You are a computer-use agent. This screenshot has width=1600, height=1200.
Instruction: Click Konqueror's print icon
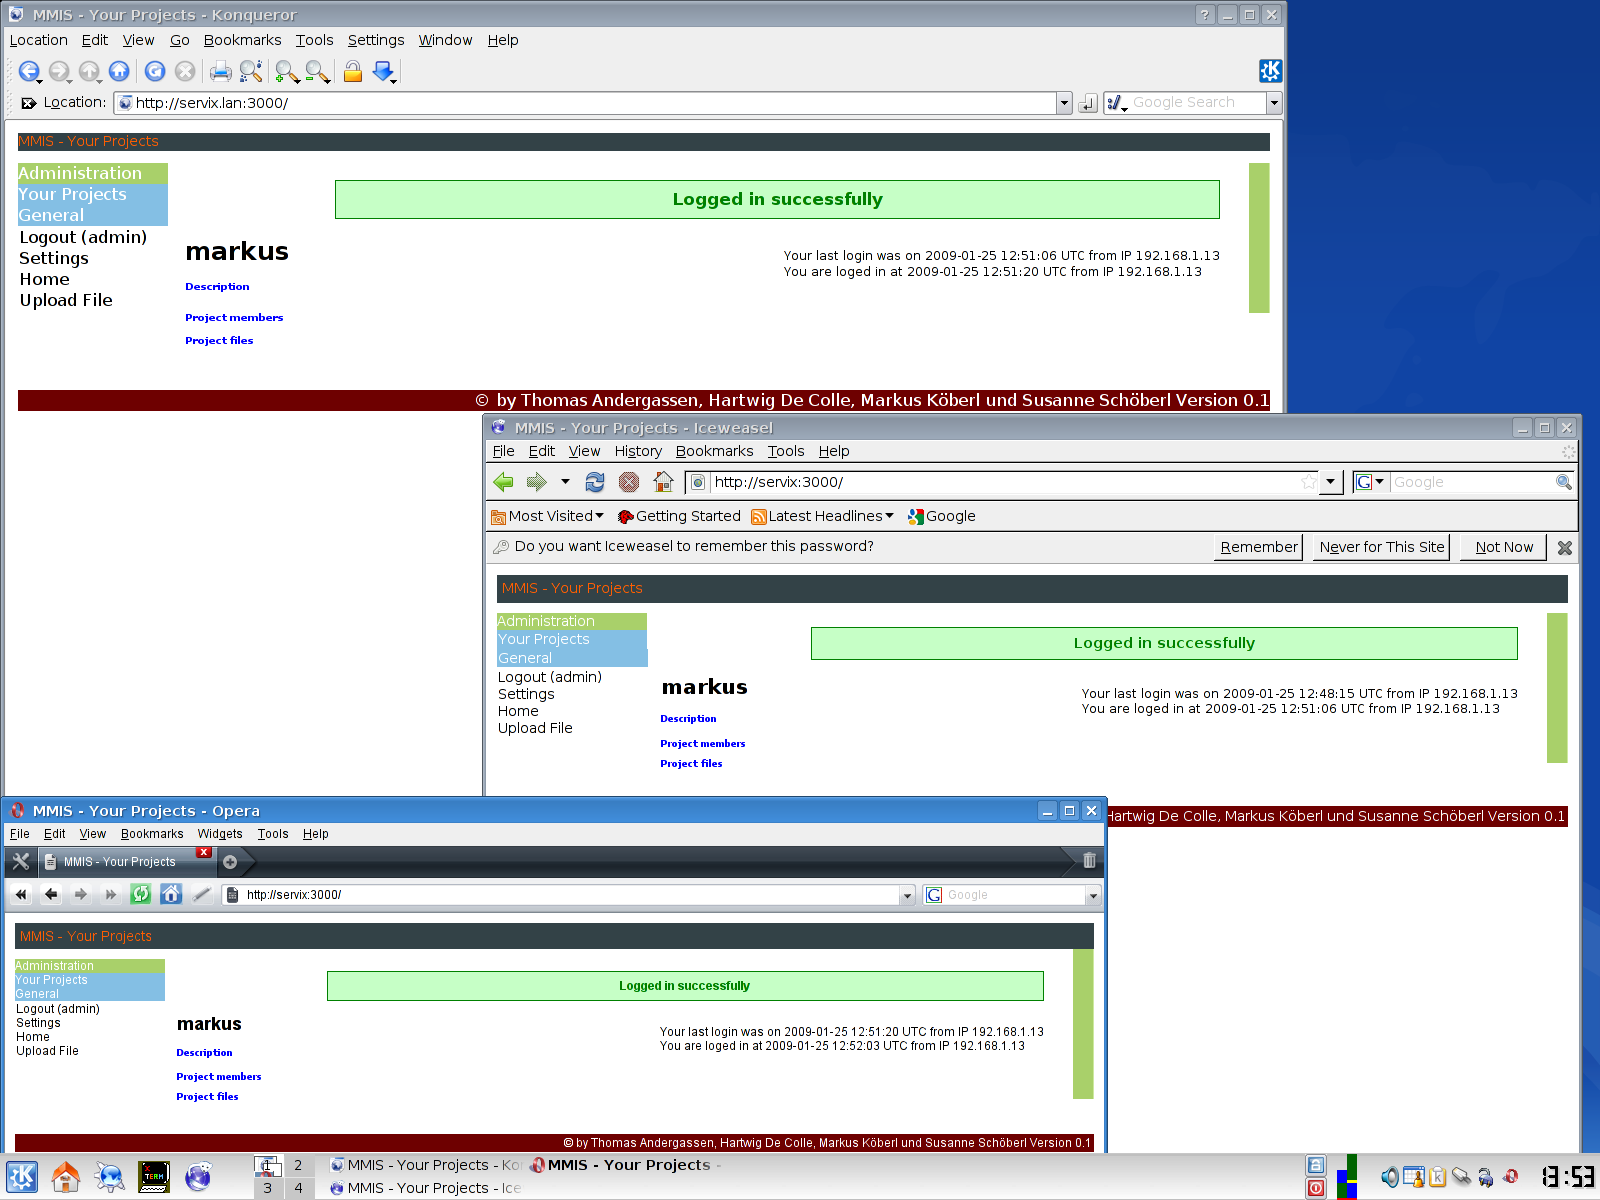(220, 71)
